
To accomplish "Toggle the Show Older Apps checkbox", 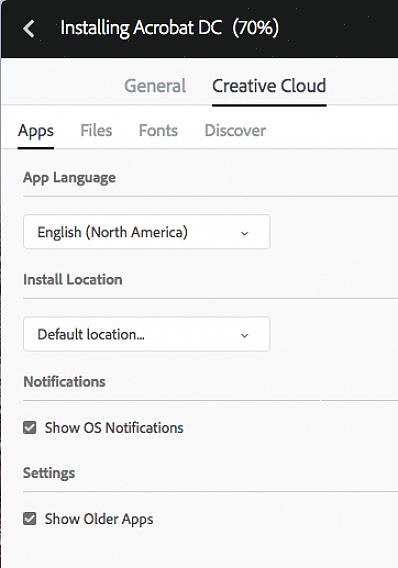I will [x=30, y=518].
